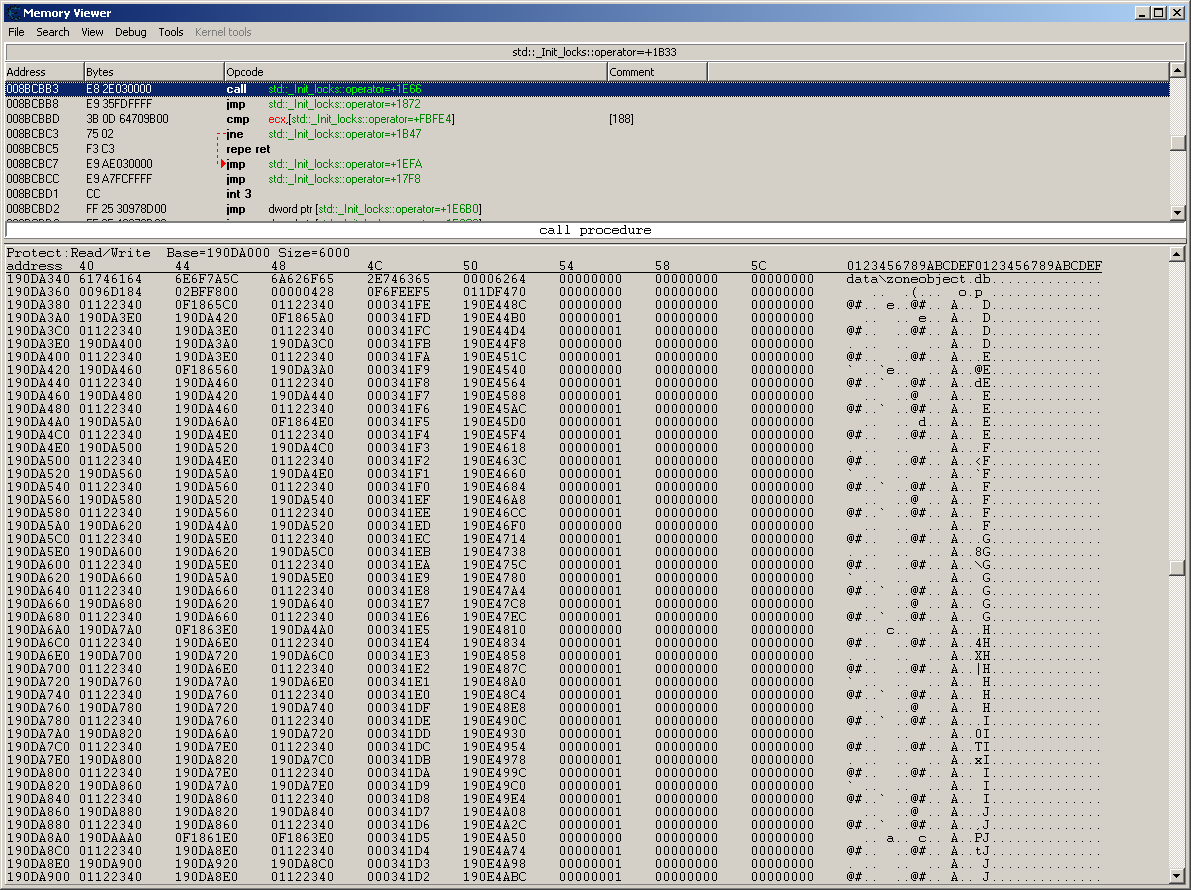
Task: Open the View menu
Action: [x=92, y=32]
